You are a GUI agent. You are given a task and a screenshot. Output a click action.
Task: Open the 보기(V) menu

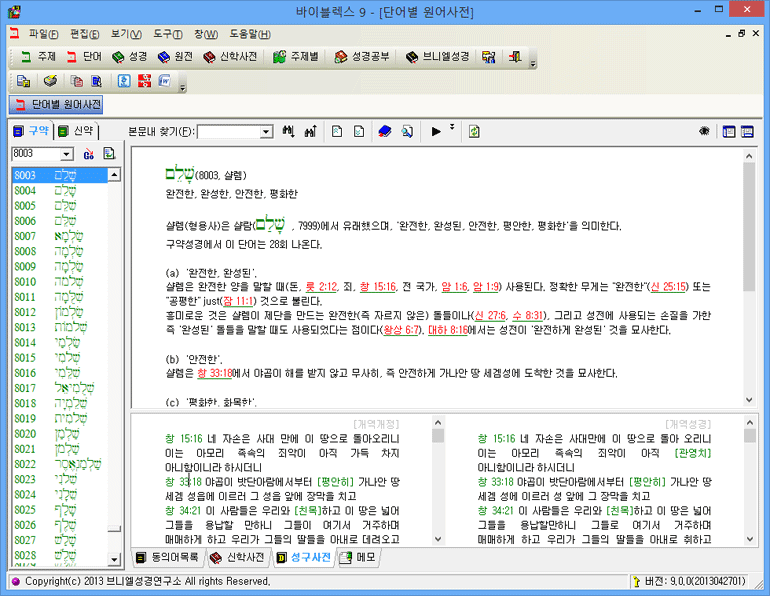pos(126,34)
